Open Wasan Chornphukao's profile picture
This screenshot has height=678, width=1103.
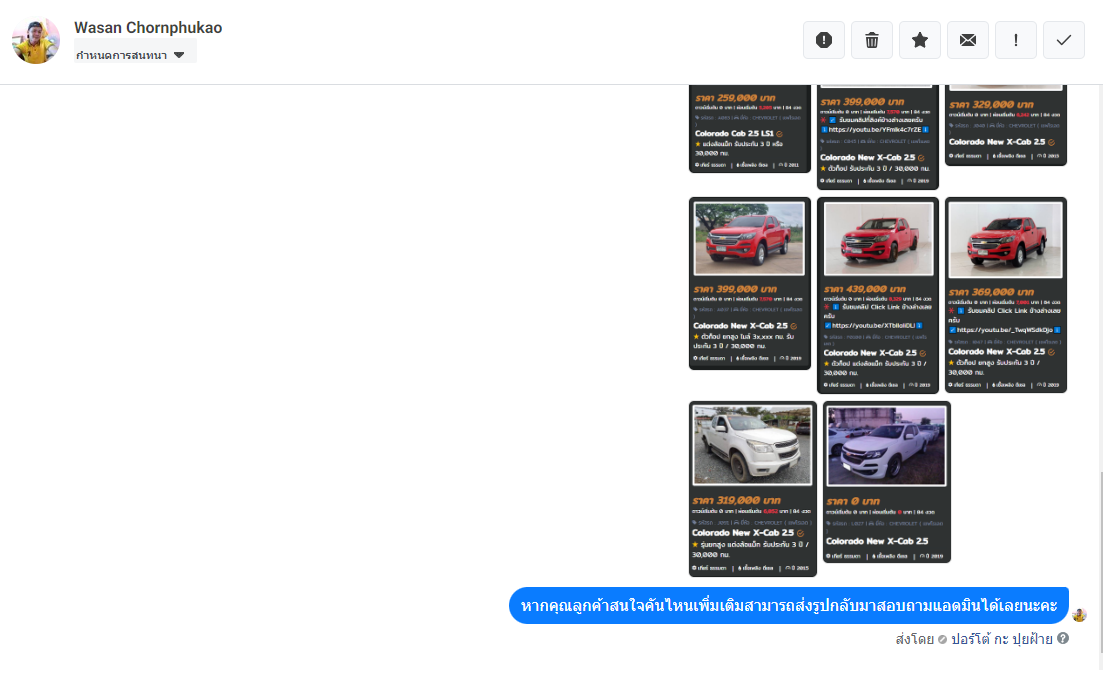point(36,40)
